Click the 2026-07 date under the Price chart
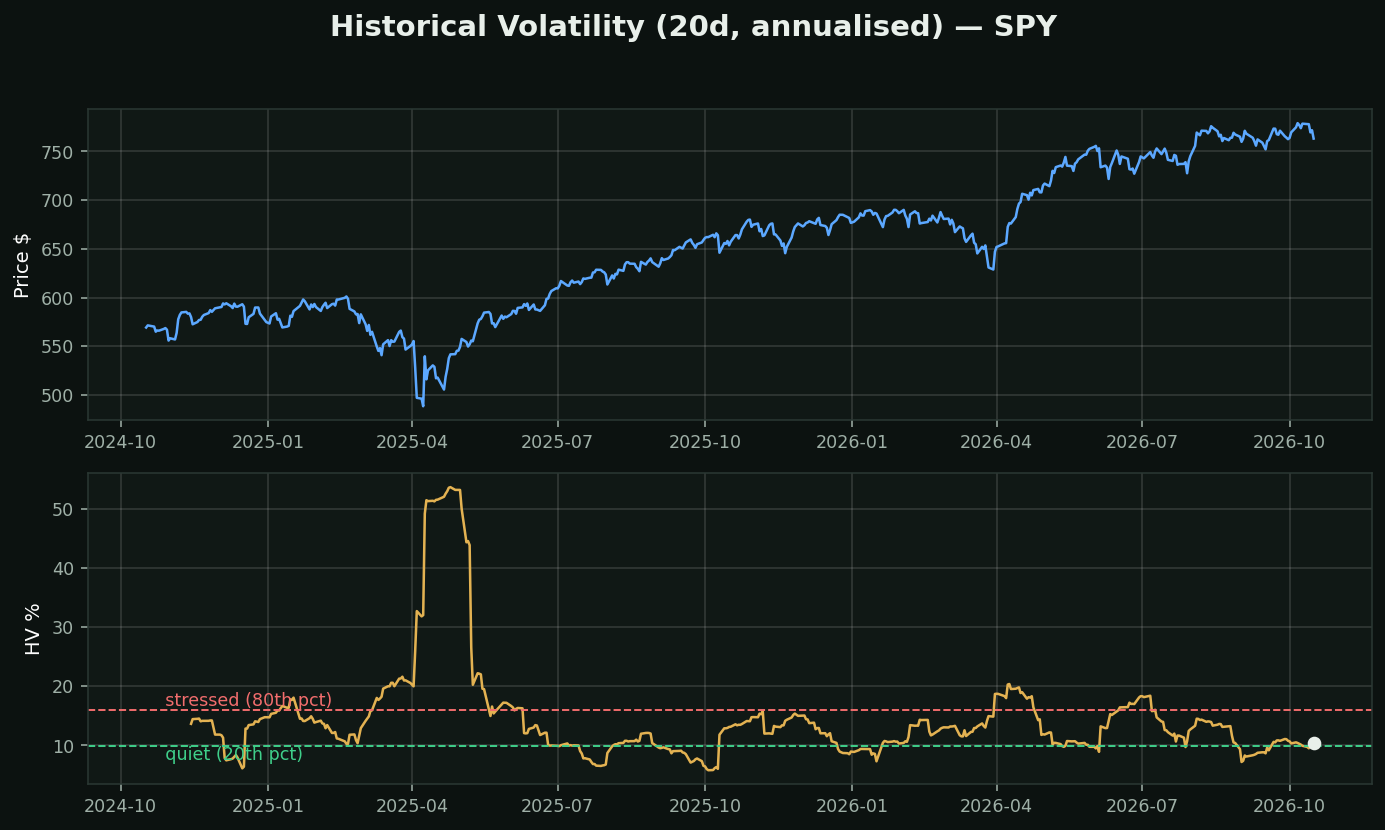This screenshot has height=830, width=1385. pyautogui.click(x=1141, y=441)
